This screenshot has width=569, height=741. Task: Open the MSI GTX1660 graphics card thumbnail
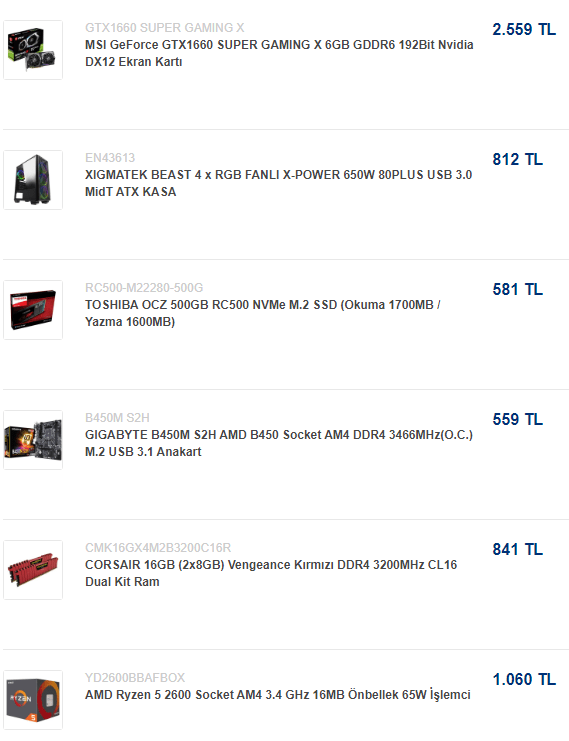(33, 50)
